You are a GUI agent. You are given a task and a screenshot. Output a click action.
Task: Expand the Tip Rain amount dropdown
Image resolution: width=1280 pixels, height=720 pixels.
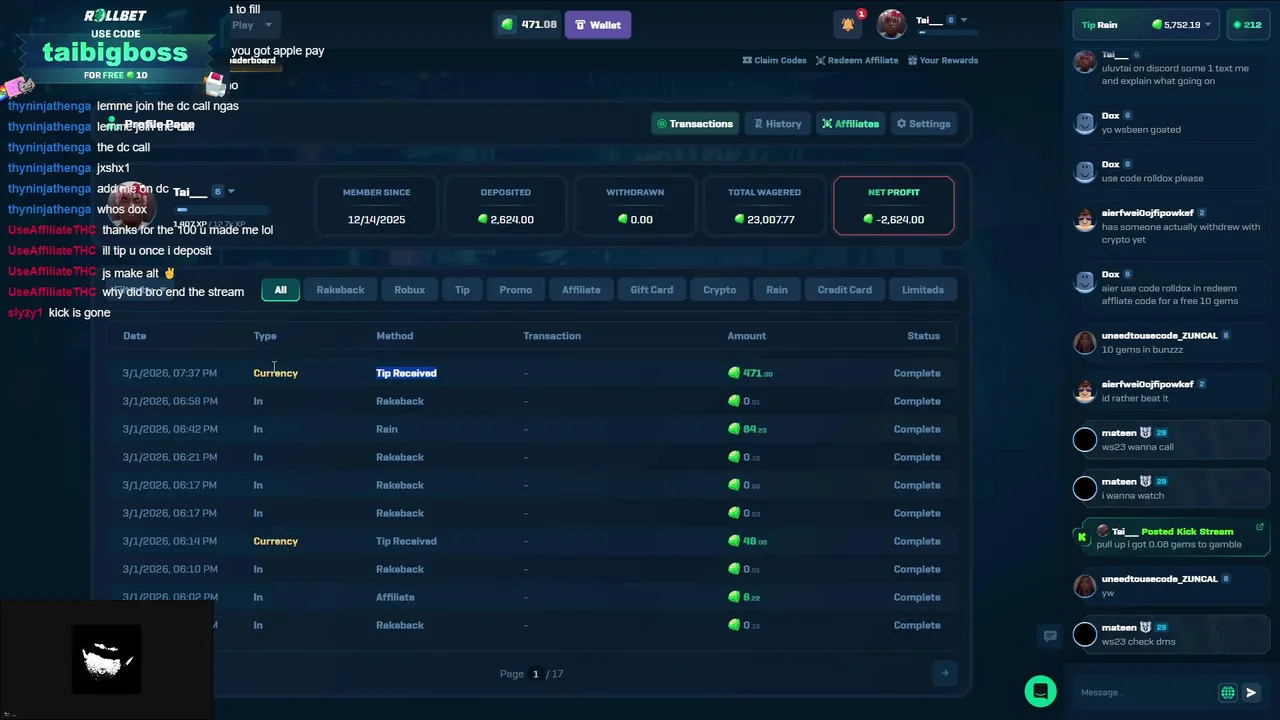1208,25
